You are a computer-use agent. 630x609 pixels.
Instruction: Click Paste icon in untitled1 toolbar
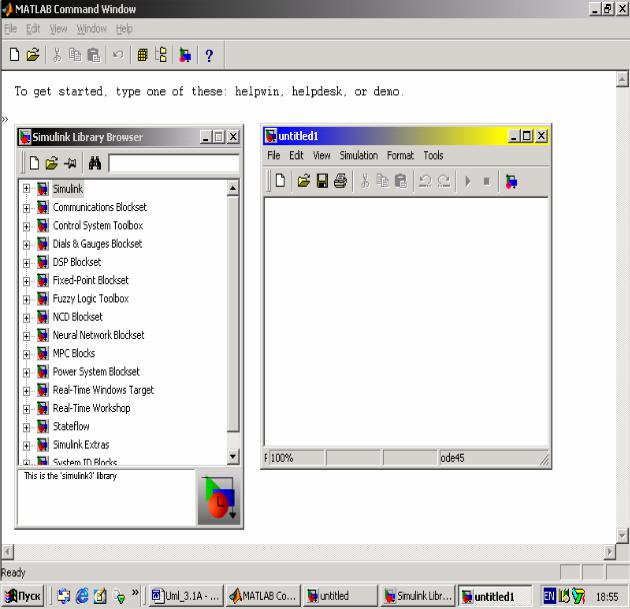click(401, 181)
